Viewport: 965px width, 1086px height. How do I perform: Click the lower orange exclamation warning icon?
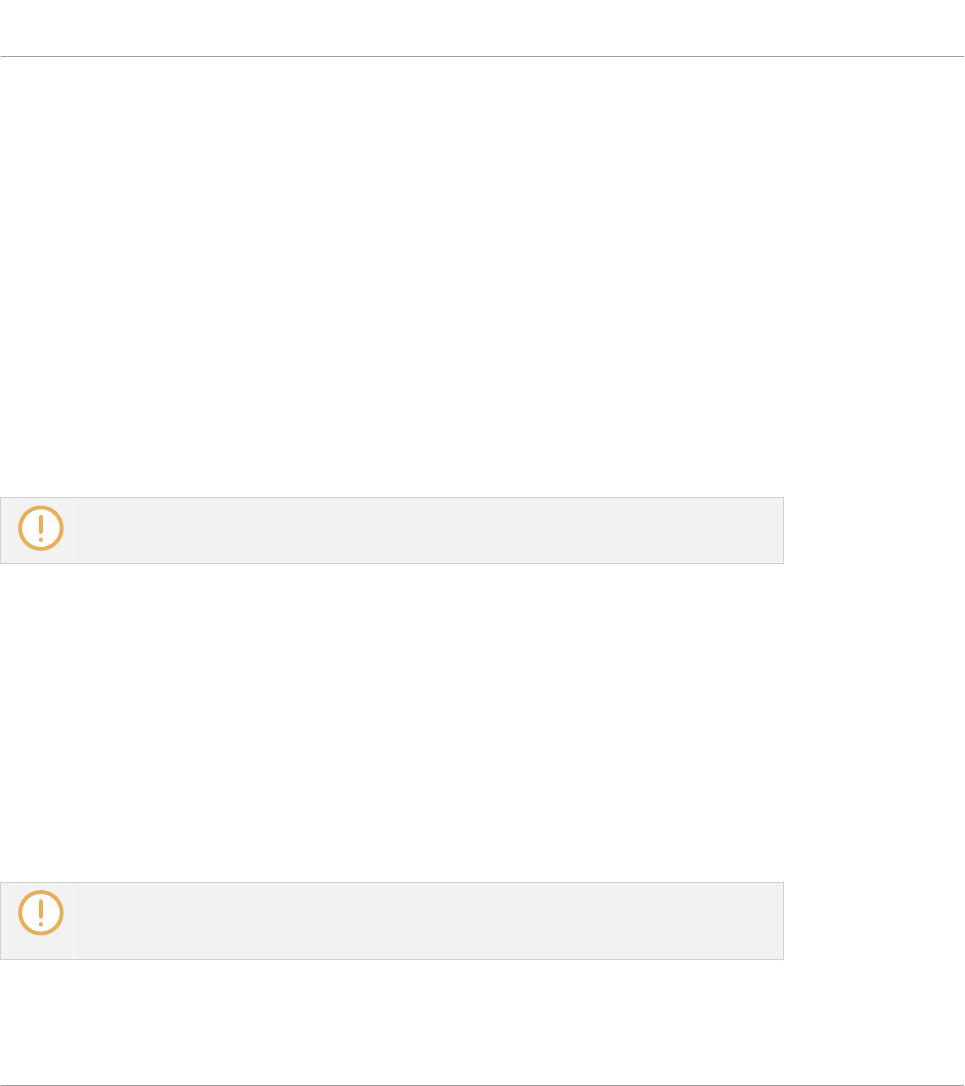click(41, 914)
